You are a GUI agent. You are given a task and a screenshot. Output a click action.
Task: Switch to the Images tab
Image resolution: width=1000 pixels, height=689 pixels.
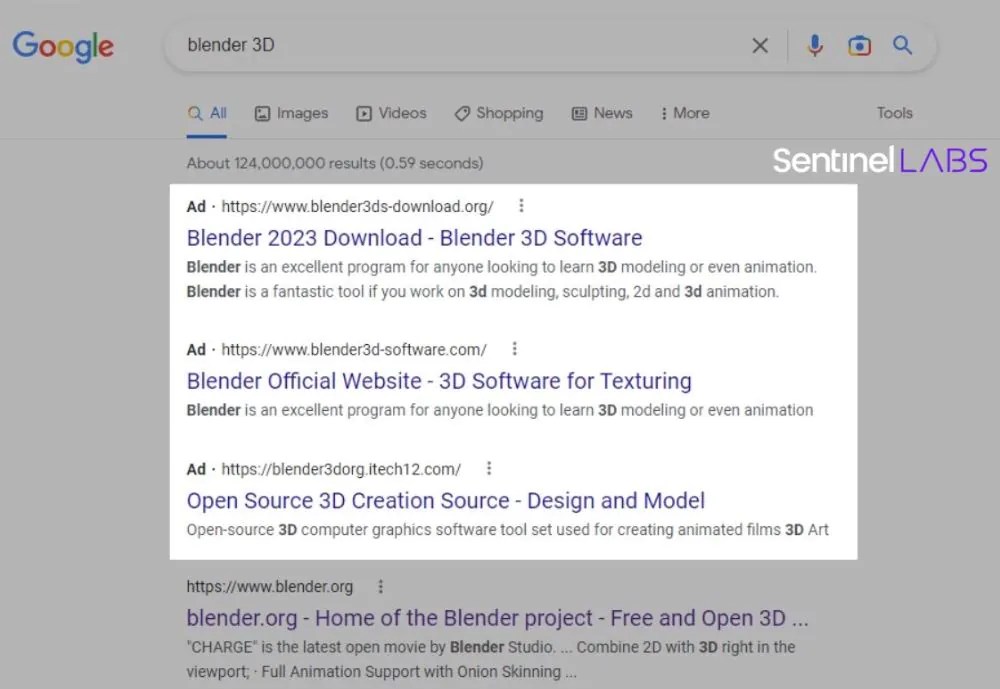[x=291, y=113]
